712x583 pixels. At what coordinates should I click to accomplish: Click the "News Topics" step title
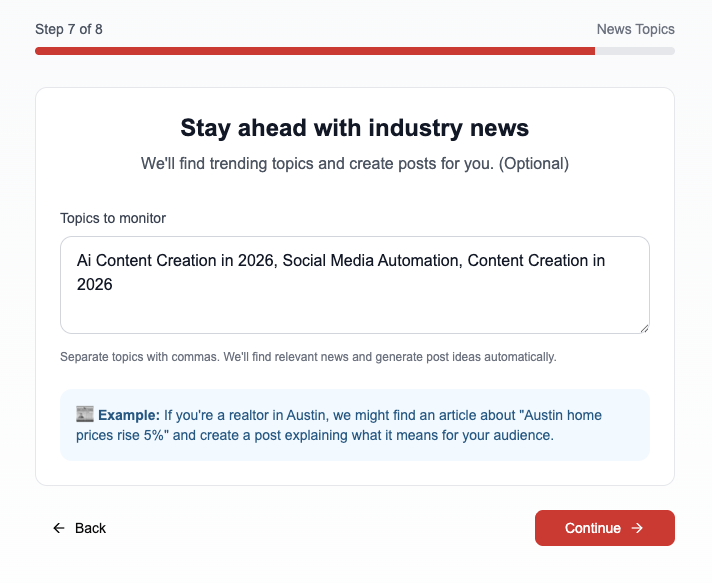coord(635,29)
